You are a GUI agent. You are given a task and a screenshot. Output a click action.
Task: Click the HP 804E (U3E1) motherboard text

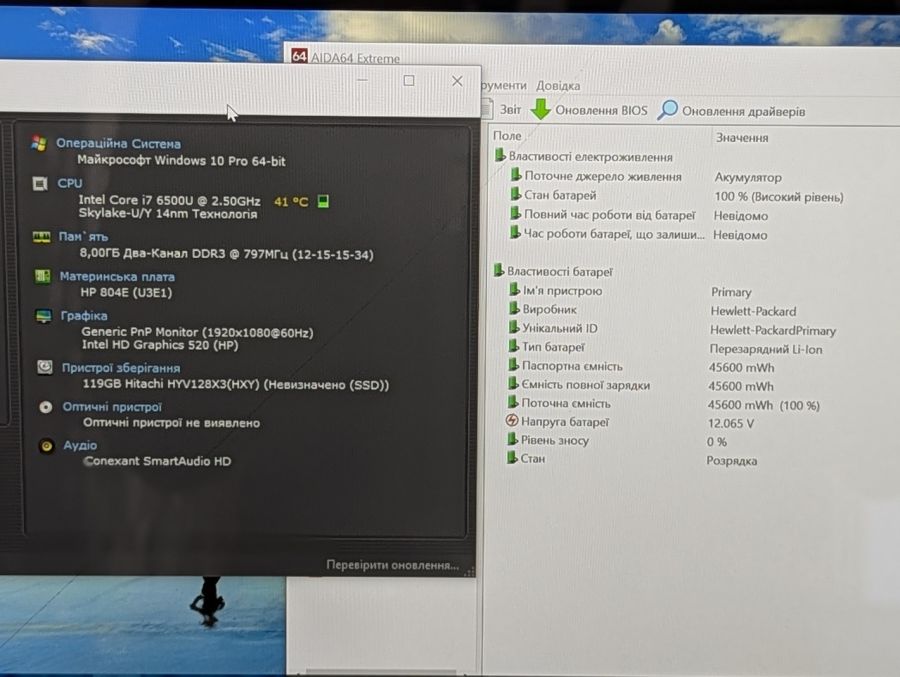pos(126,292)
